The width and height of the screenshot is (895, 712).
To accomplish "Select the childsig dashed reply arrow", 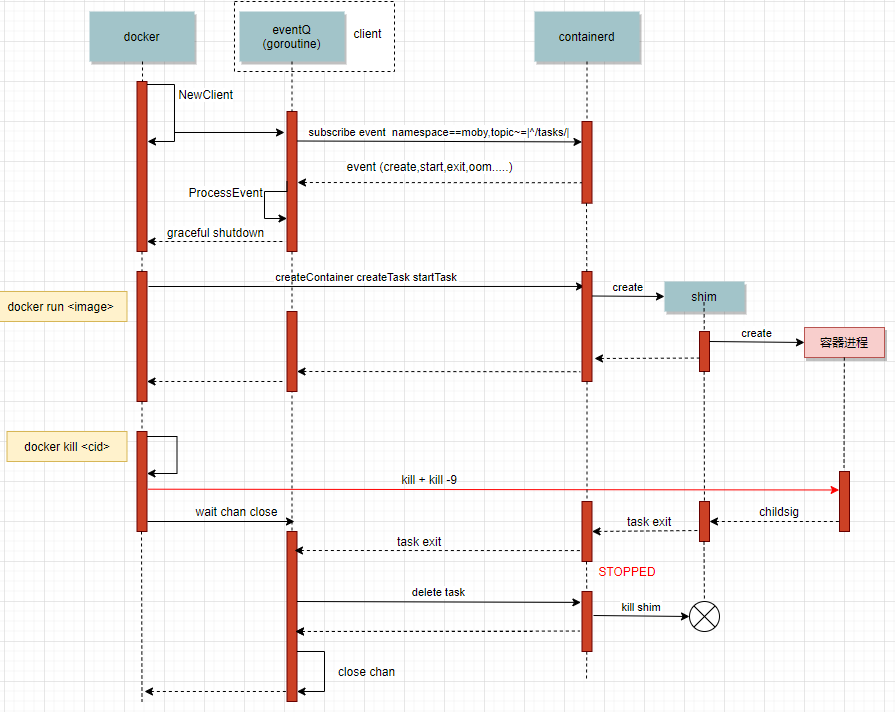I will [x=775, y=522].
